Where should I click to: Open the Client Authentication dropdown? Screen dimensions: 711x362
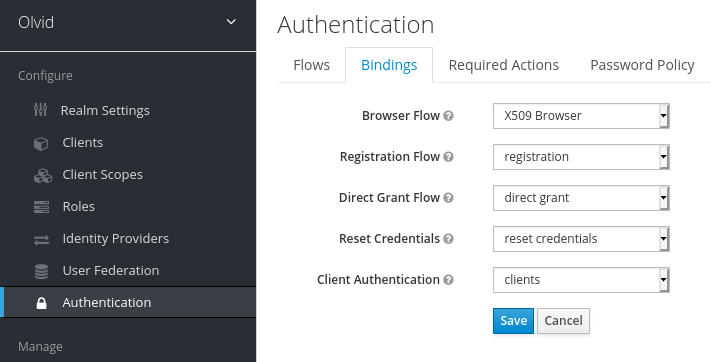581,280
